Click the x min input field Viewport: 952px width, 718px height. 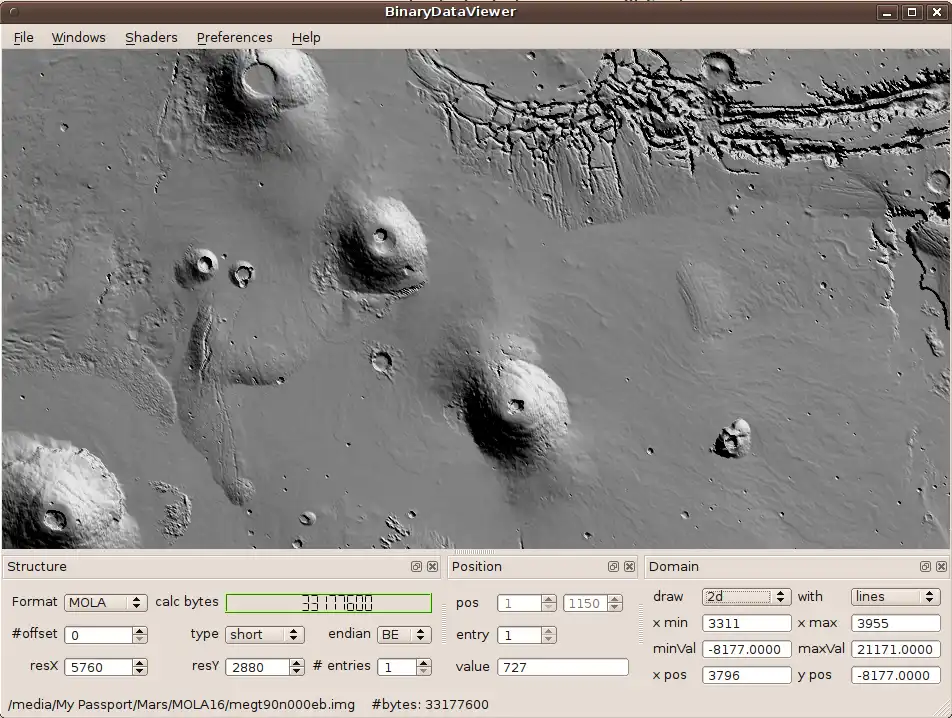[x=746, y=623]
